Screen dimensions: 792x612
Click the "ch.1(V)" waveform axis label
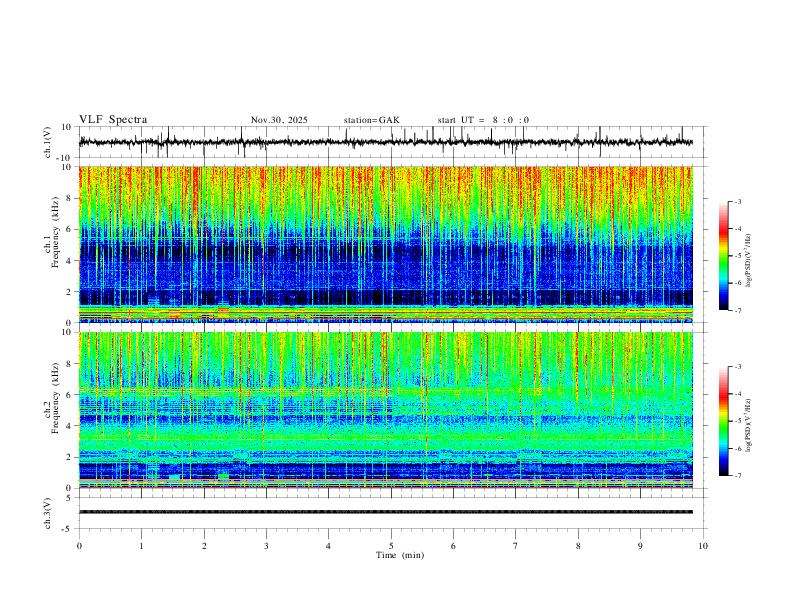(48, 142)
